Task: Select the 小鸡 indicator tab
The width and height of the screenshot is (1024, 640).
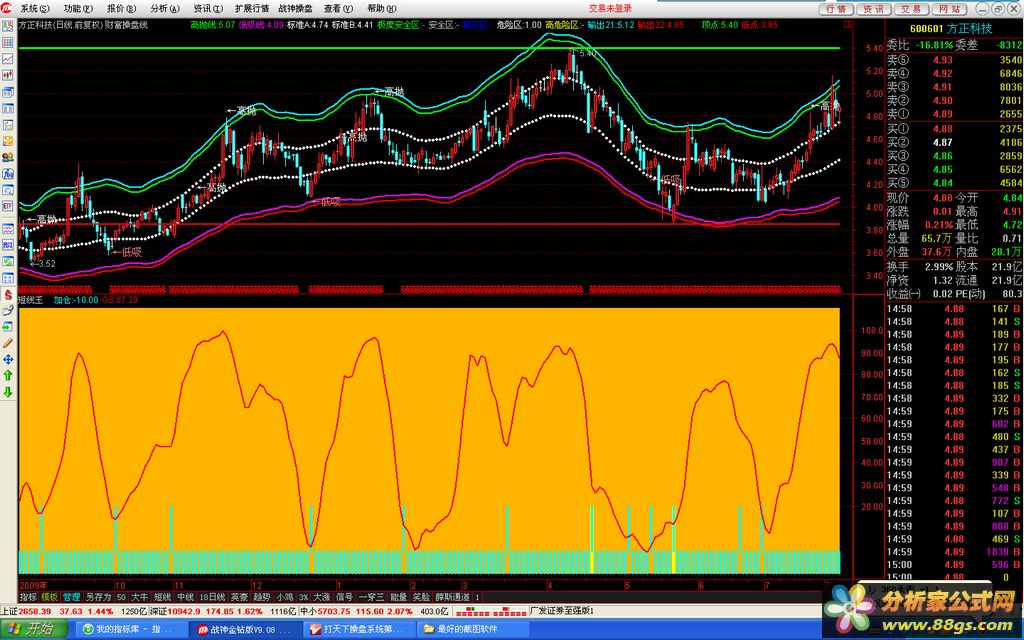Action: point(285,597)
